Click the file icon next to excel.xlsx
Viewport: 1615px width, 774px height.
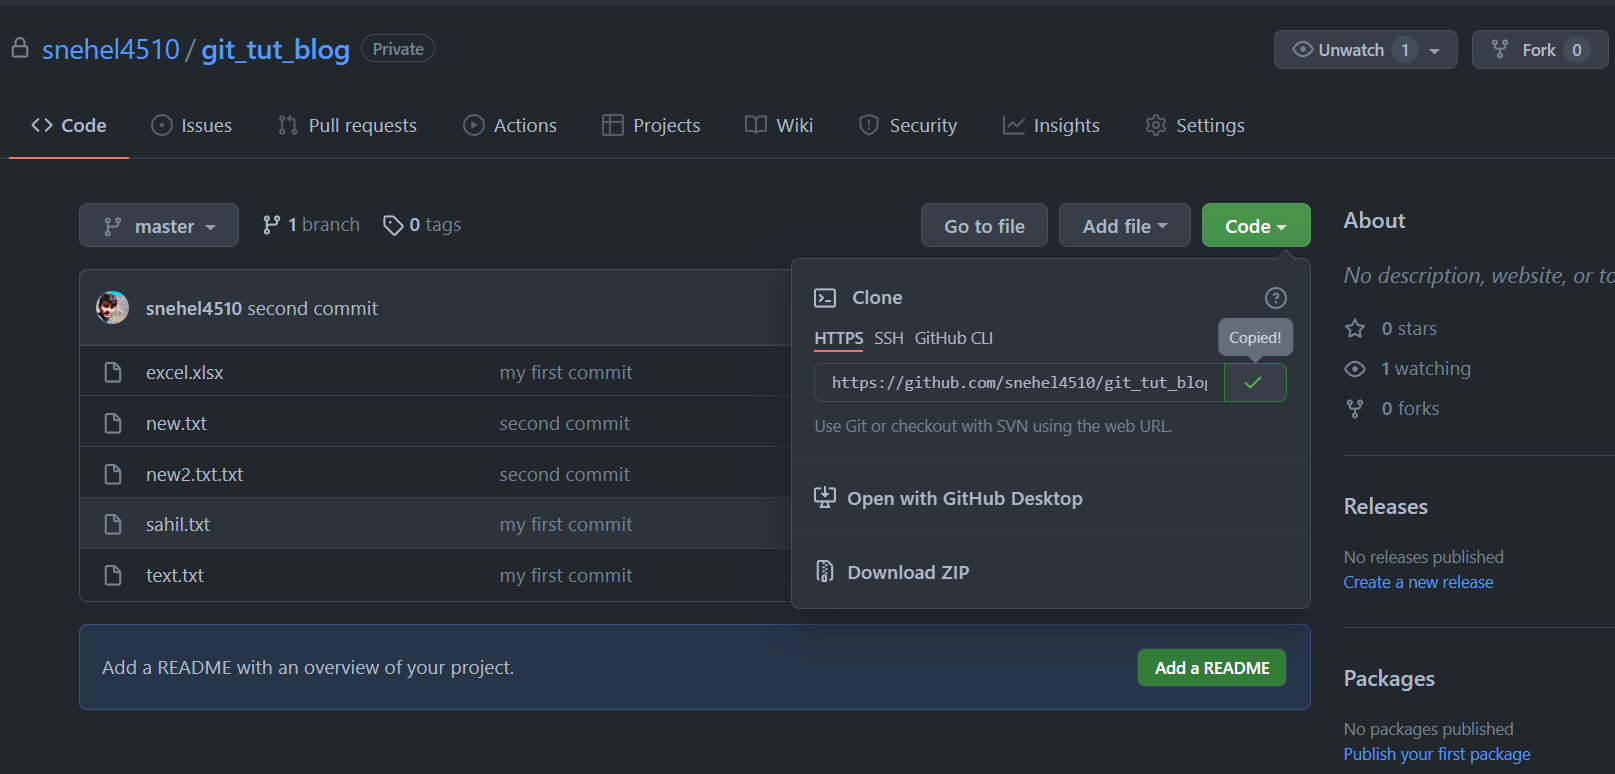(113, 372)
